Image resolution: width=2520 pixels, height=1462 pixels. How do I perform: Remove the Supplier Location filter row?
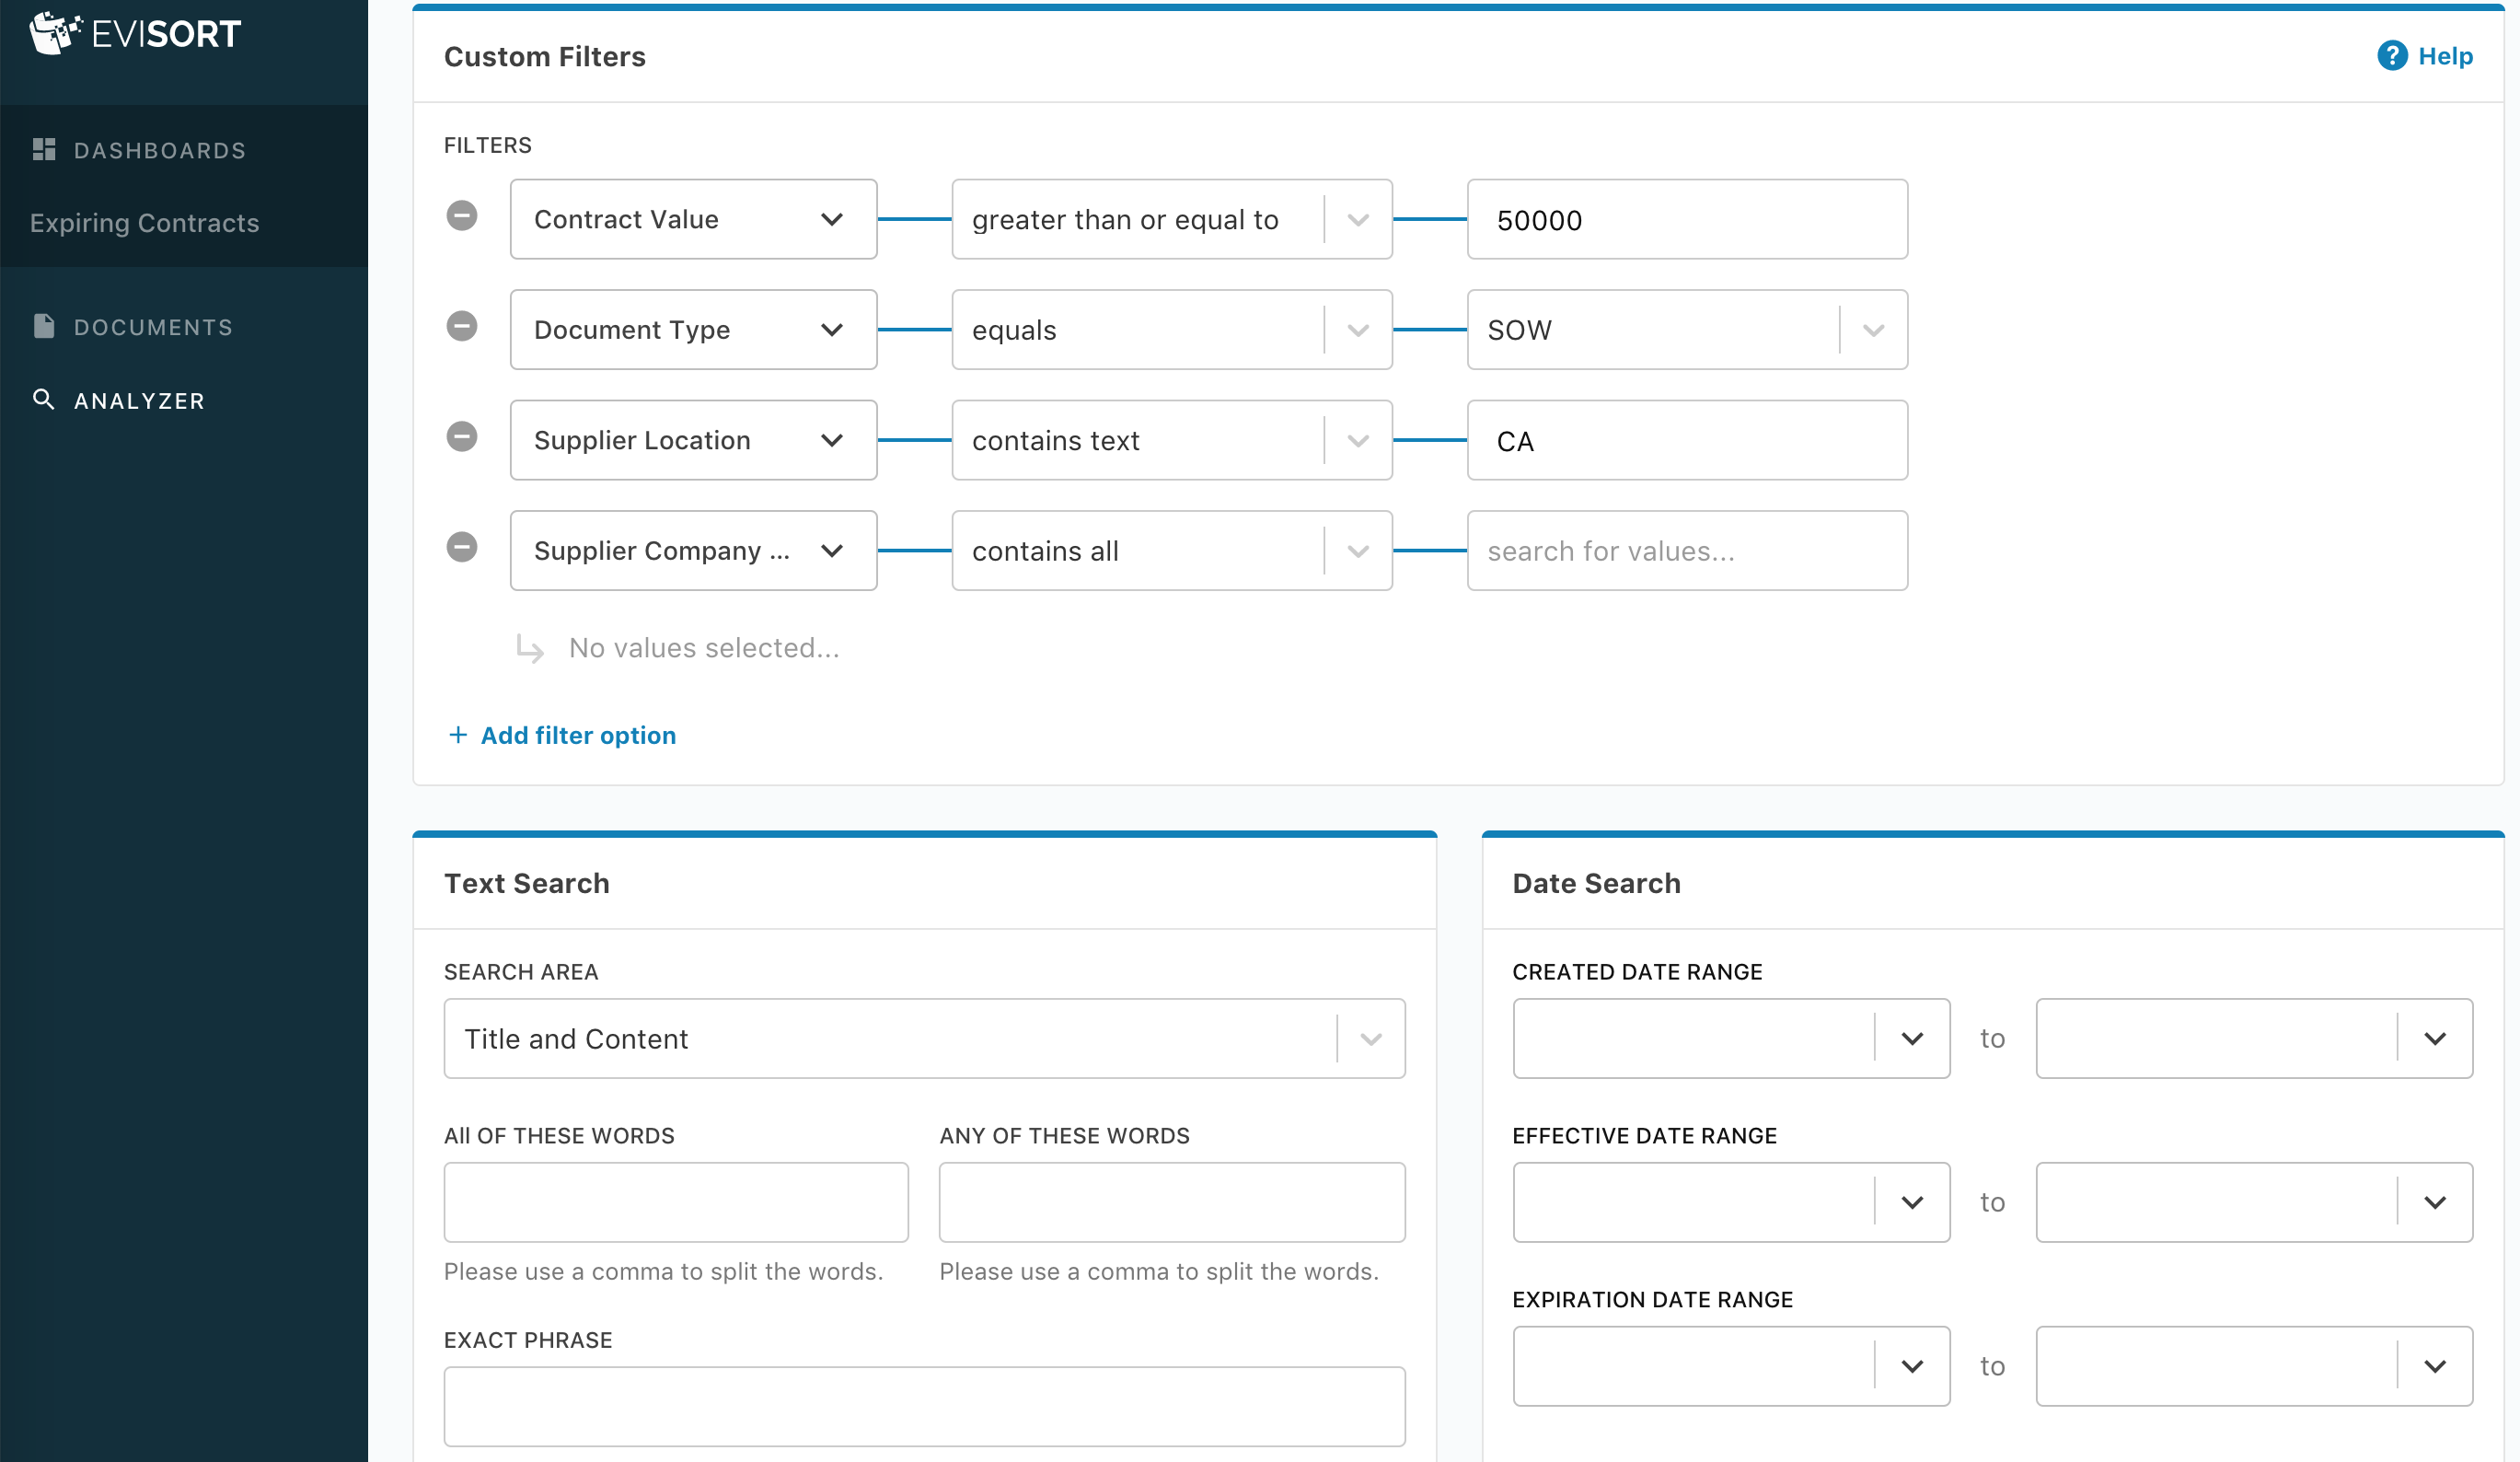pyautogui.click(x=461, y=437)
